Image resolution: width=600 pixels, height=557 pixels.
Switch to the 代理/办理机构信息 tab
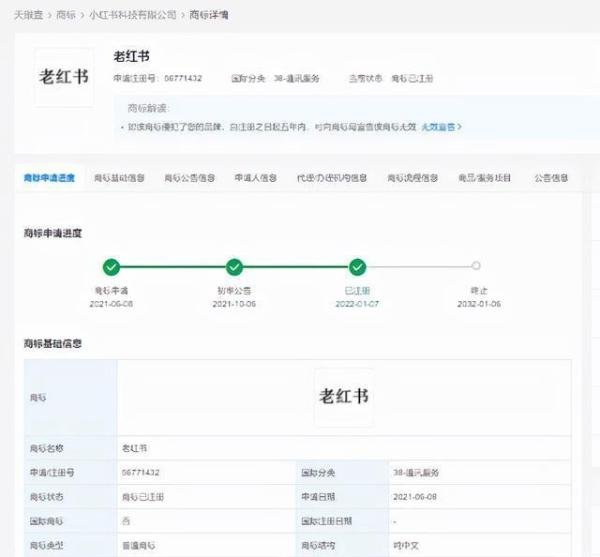point(332,178)
